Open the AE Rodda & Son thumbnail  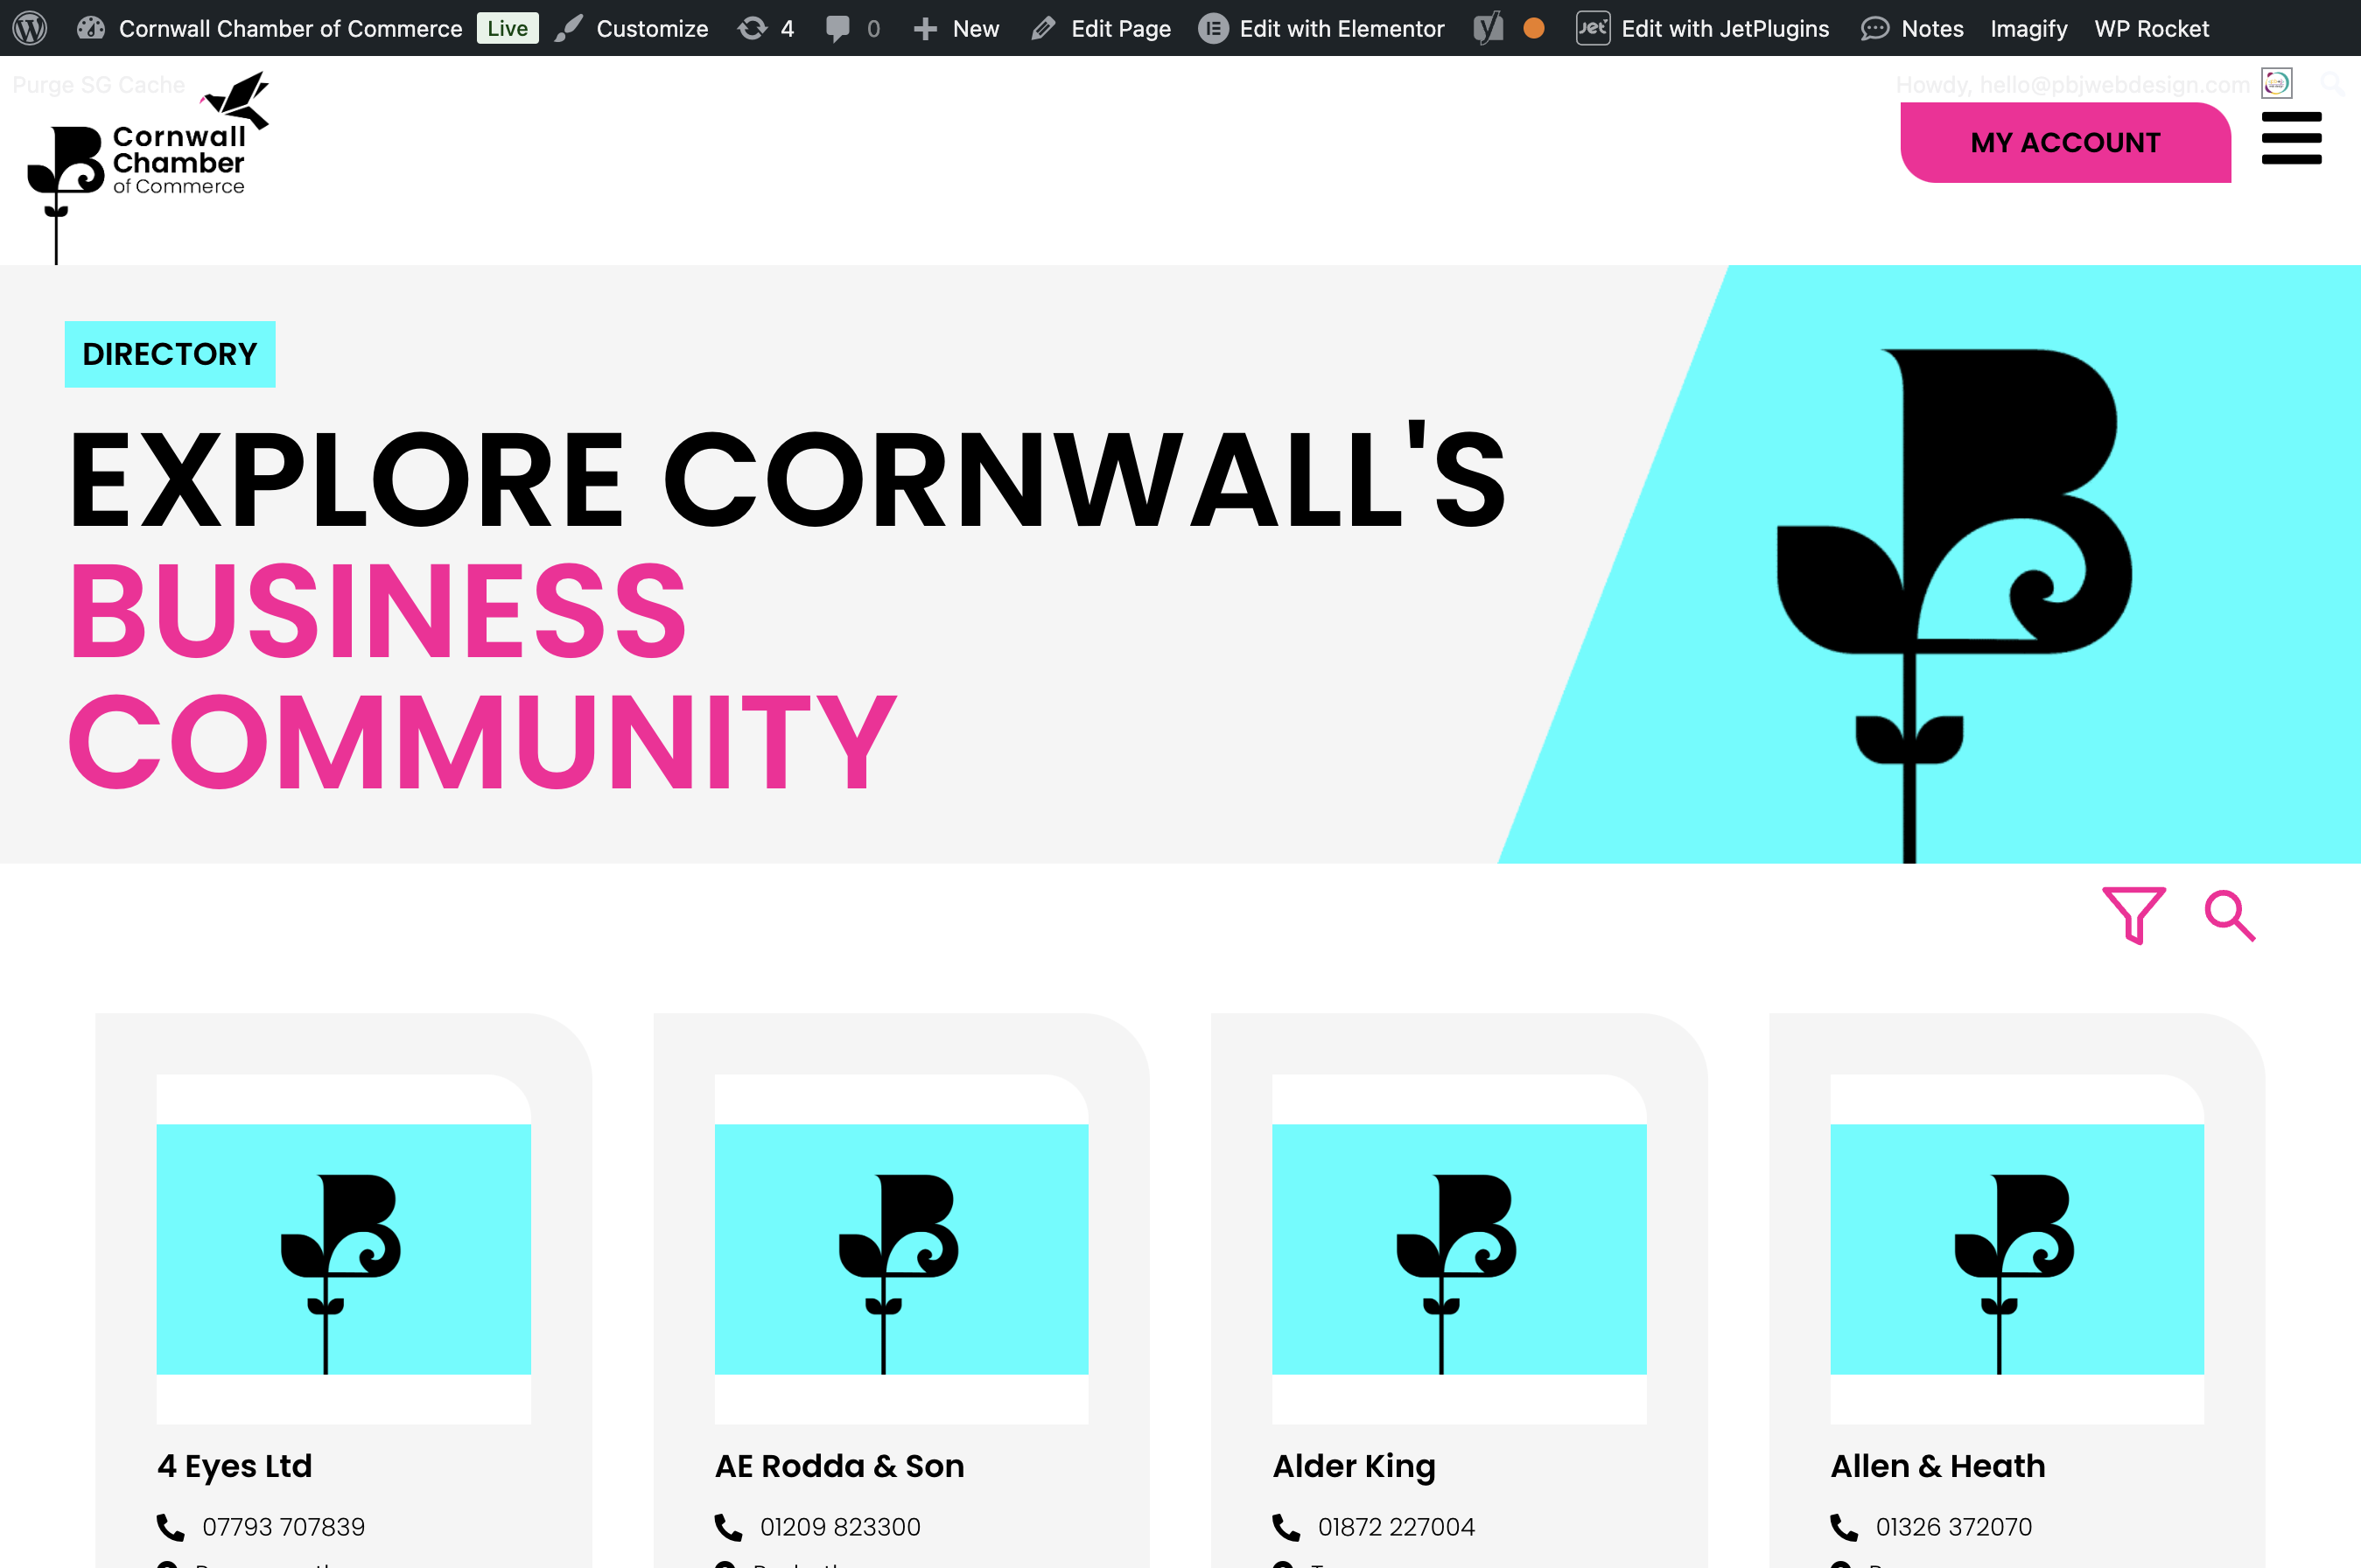901,1249
